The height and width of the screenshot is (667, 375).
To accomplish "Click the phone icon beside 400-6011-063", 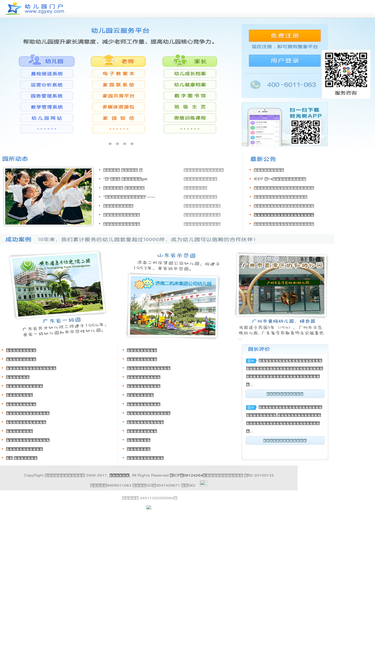I will [x=255, y=85].
